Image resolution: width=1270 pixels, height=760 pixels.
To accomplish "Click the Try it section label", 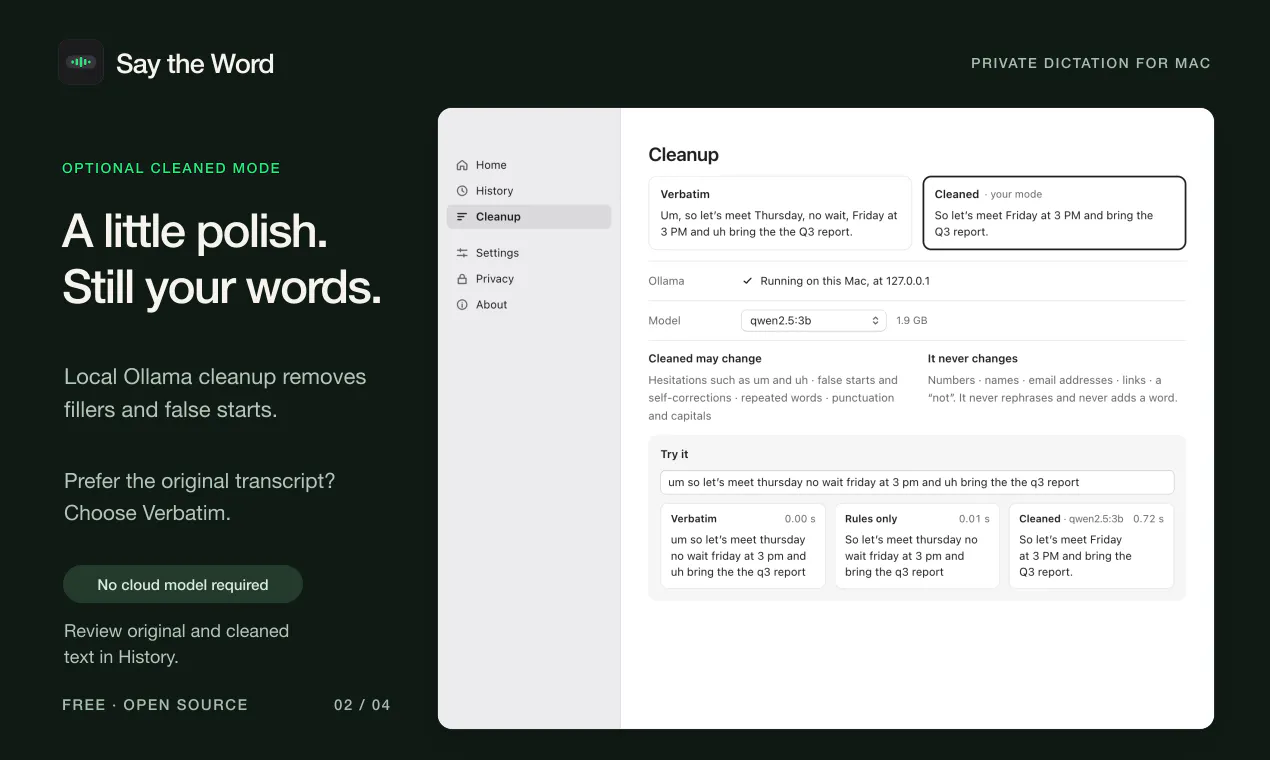I will pyautogui.click(x=675, y=454).
